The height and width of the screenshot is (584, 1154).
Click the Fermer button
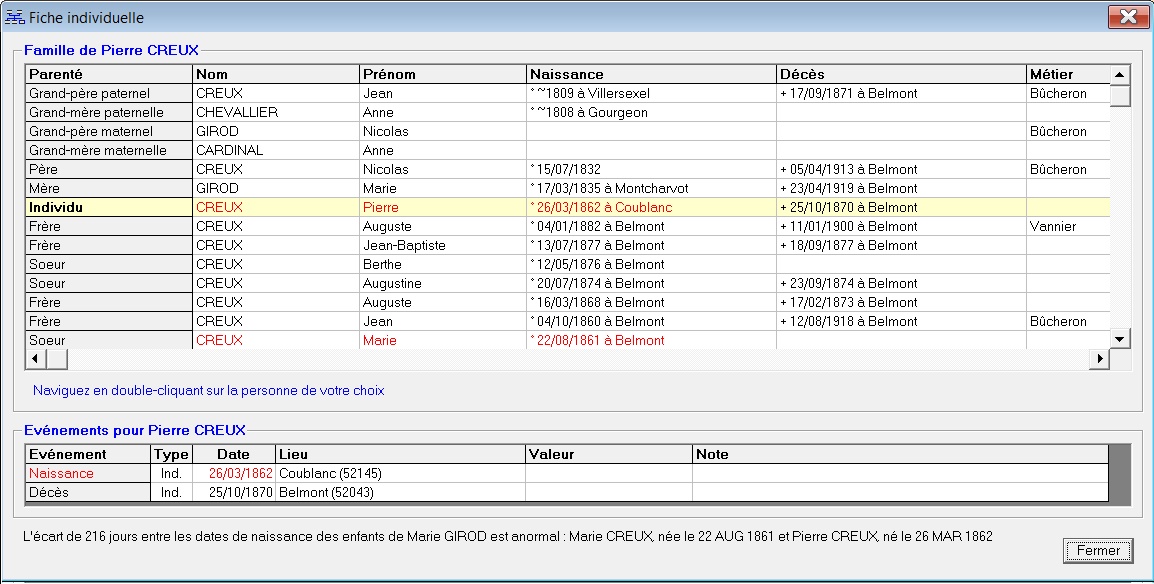click(x=1098, y=551)
